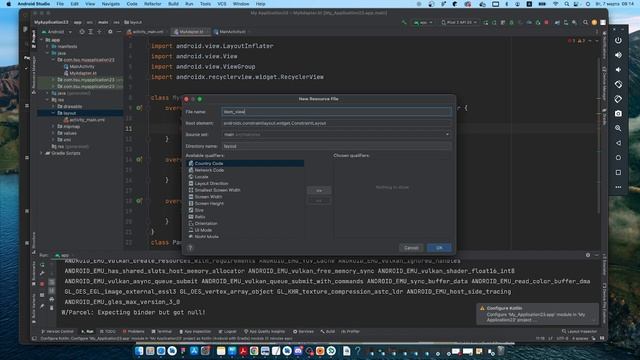Click the add qualifier >> button

319,191
